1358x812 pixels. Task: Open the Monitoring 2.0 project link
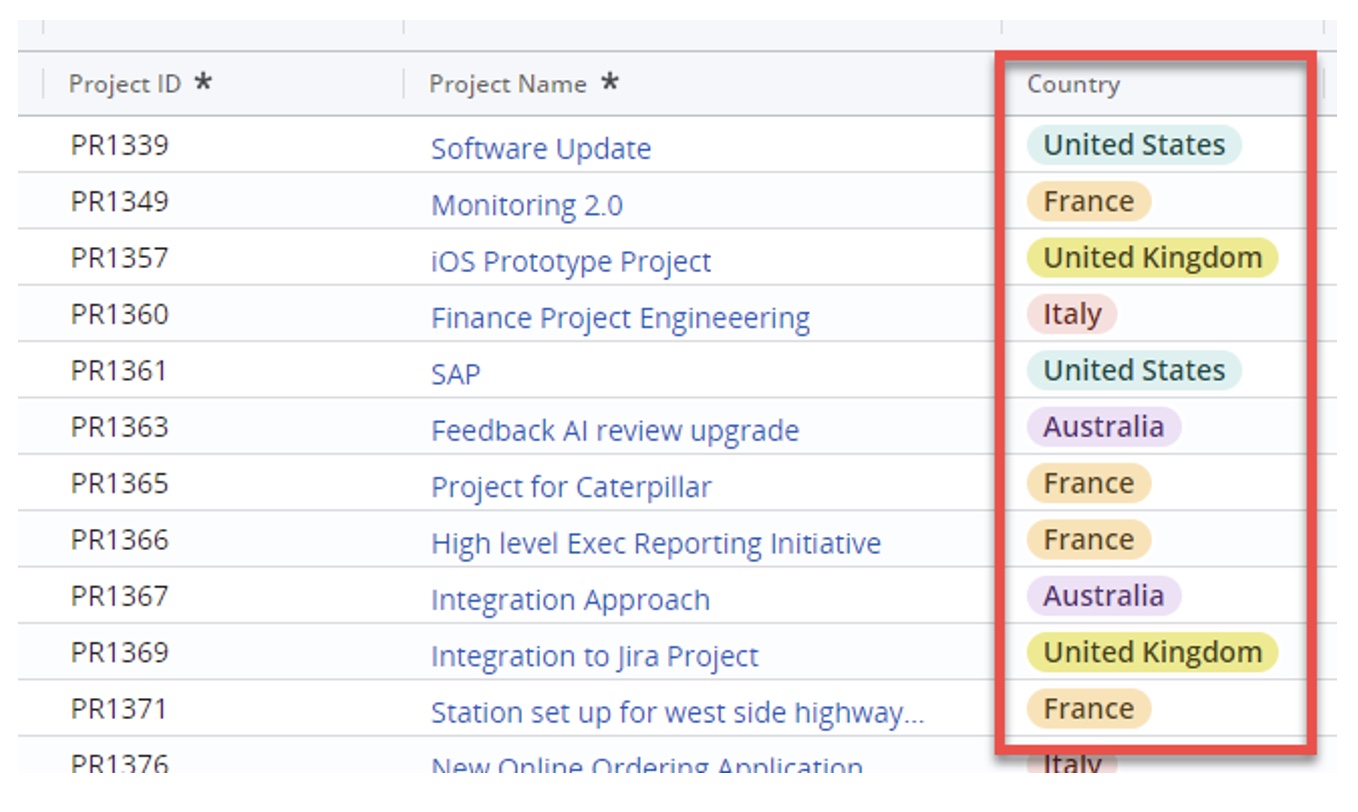click(526, 205)
